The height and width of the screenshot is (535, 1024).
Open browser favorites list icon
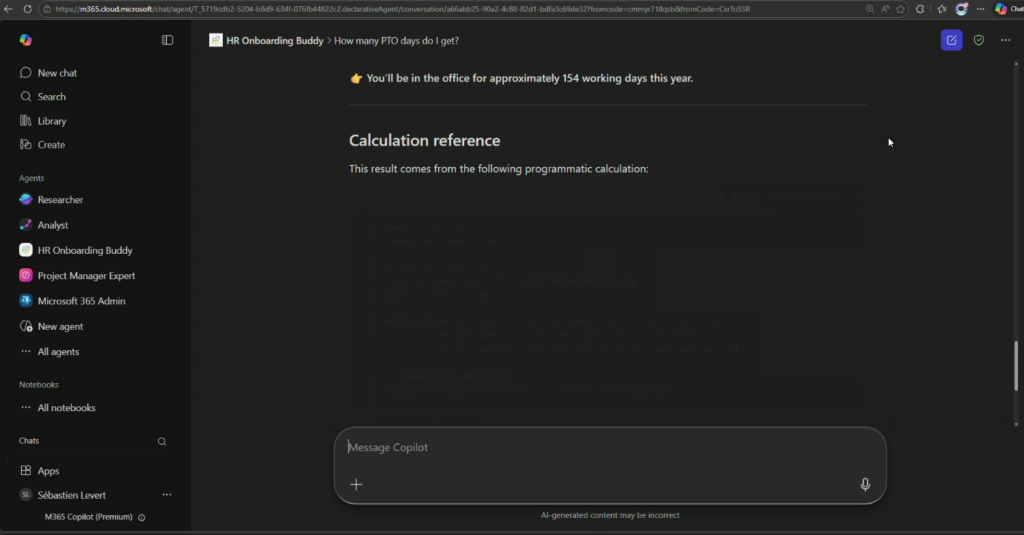tap(941, 9)
